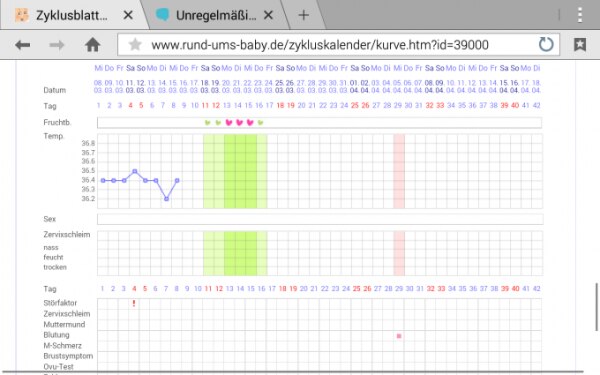Viewport: 600px width, 375px height.
Task: Select the last temperature point on day 8
Action: (x=177, y=180)
